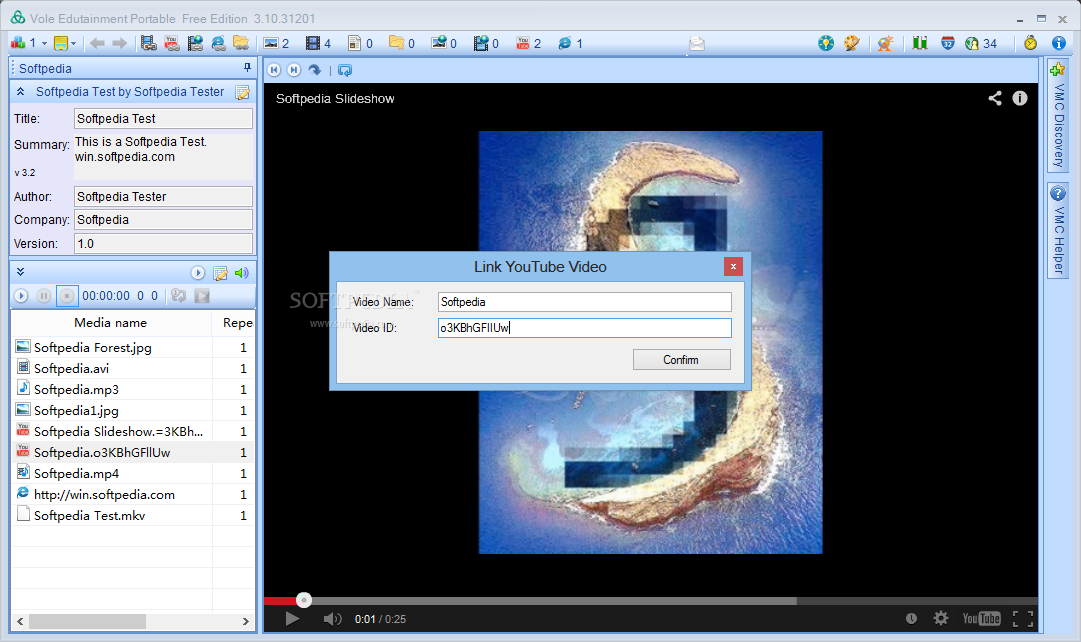Click the link web page IE icon
The height and width of the screenshot is (642, 1081).
tap(218, 43)
